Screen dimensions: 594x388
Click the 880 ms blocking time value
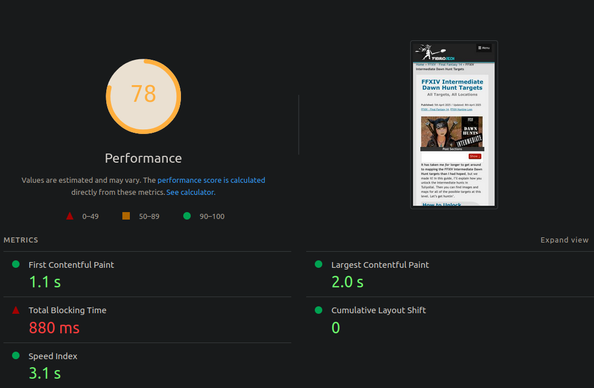(x=54, y=328)
